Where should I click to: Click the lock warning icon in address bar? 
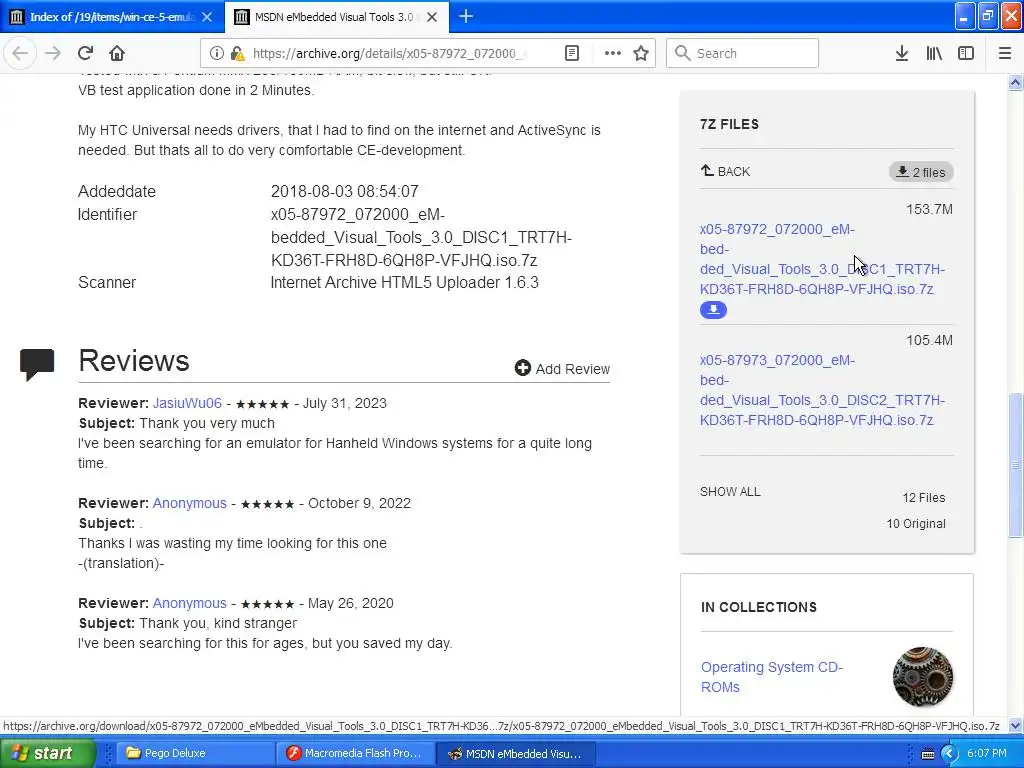pos(238,53)
